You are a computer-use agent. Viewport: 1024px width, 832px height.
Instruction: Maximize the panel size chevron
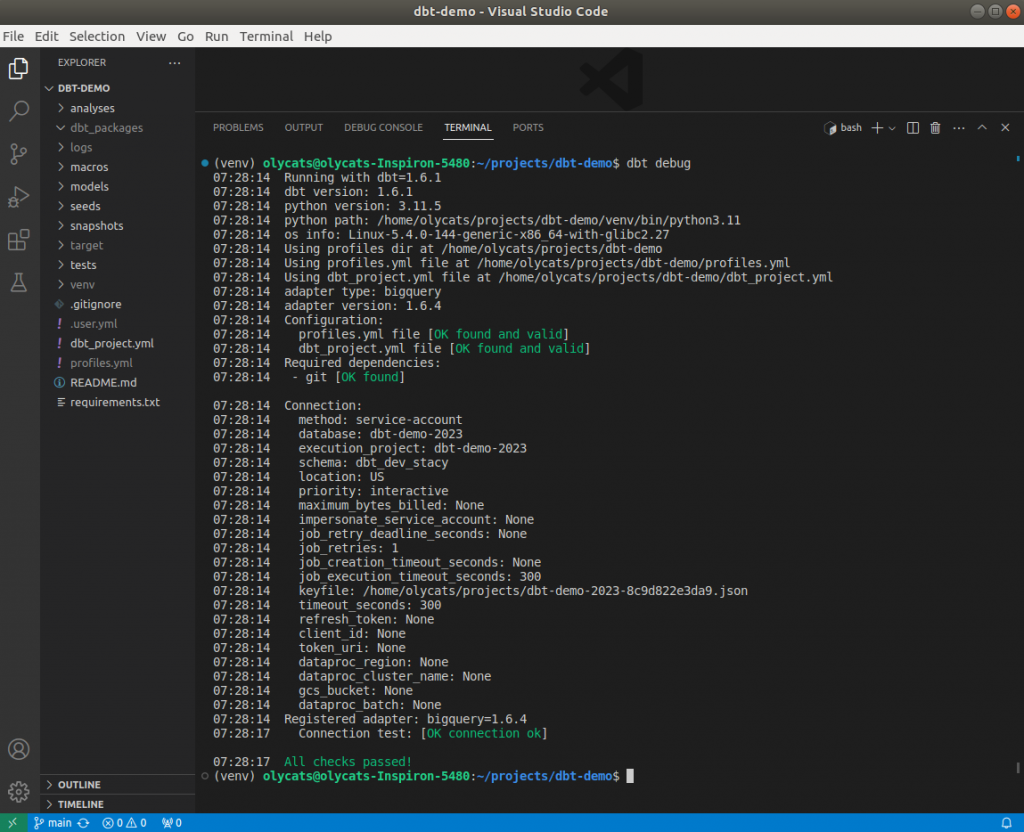982,128
